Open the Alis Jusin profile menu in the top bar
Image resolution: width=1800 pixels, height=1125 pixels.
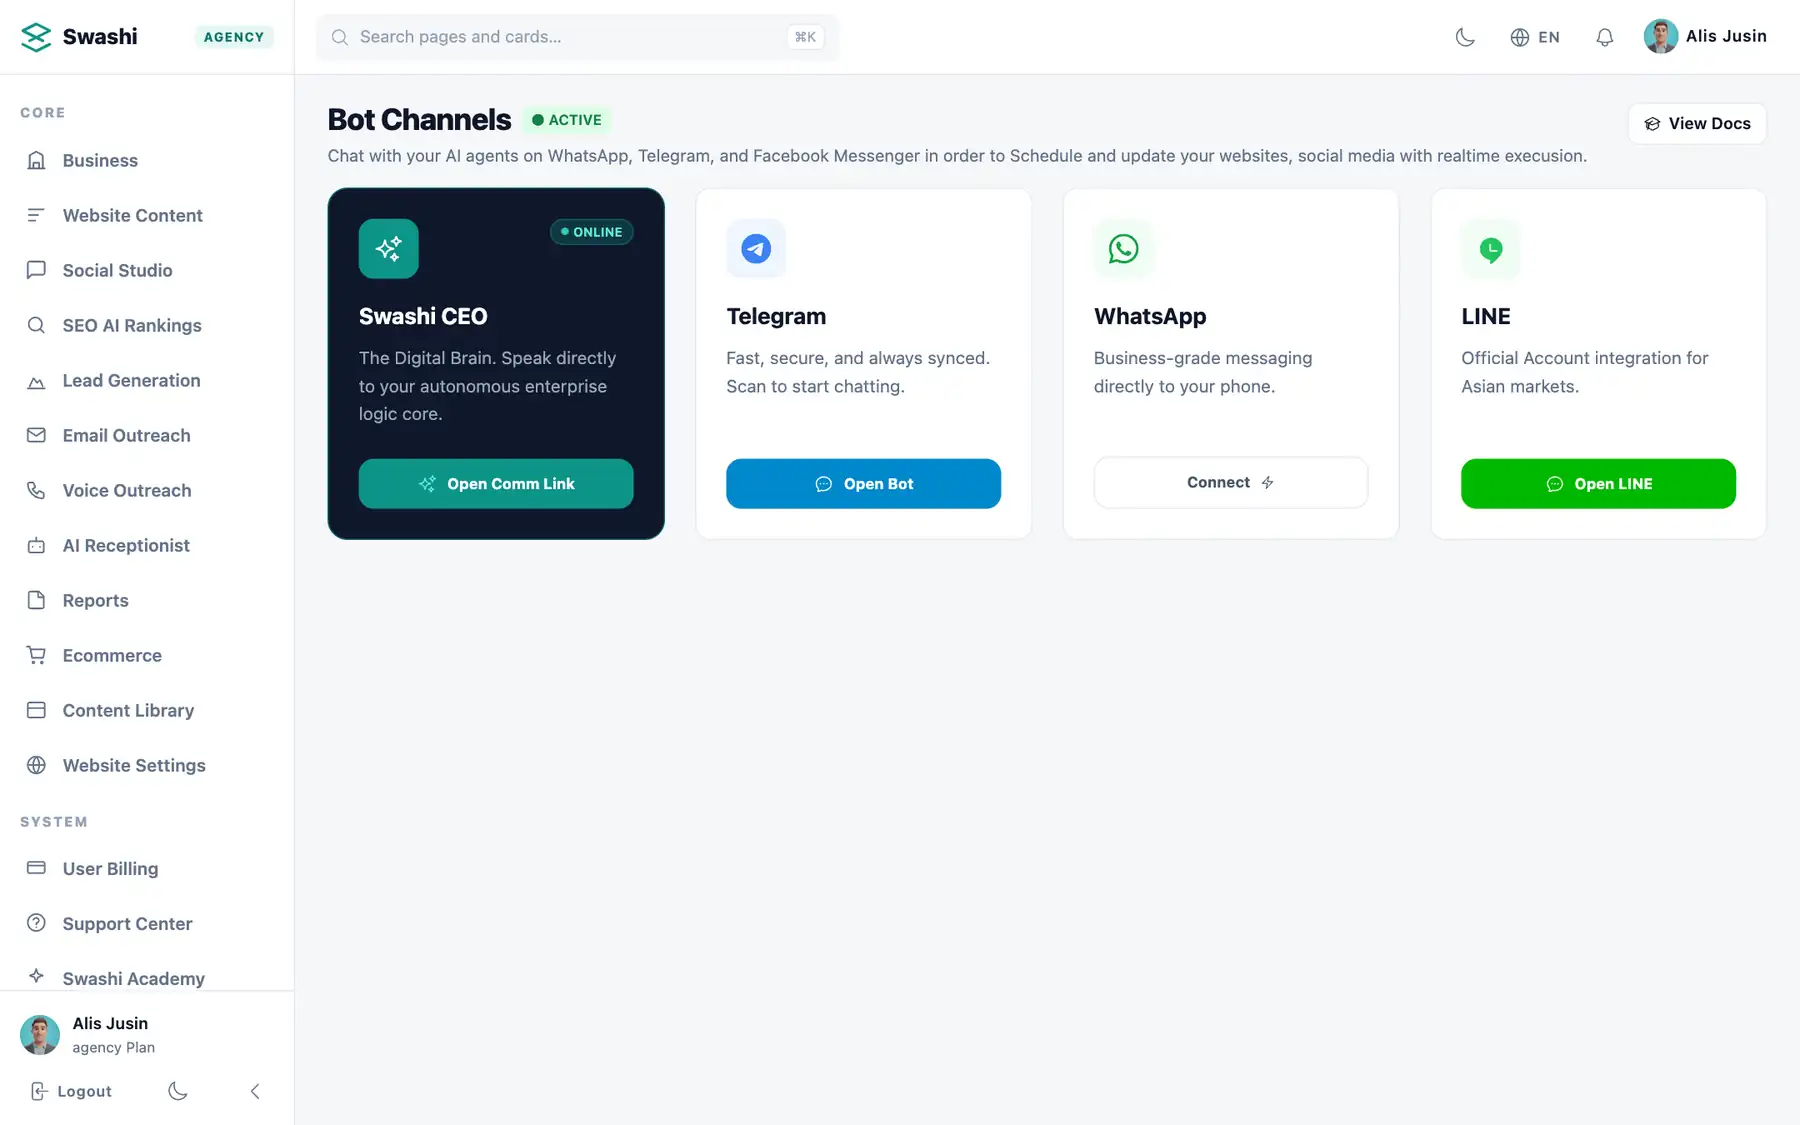[1705, 36]
